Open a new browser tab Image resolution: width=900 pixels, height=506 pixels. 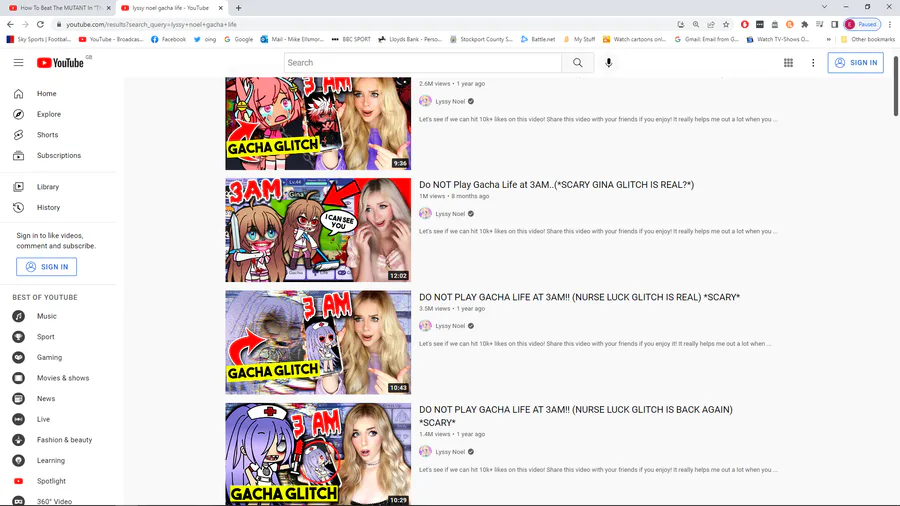[238, 8]
